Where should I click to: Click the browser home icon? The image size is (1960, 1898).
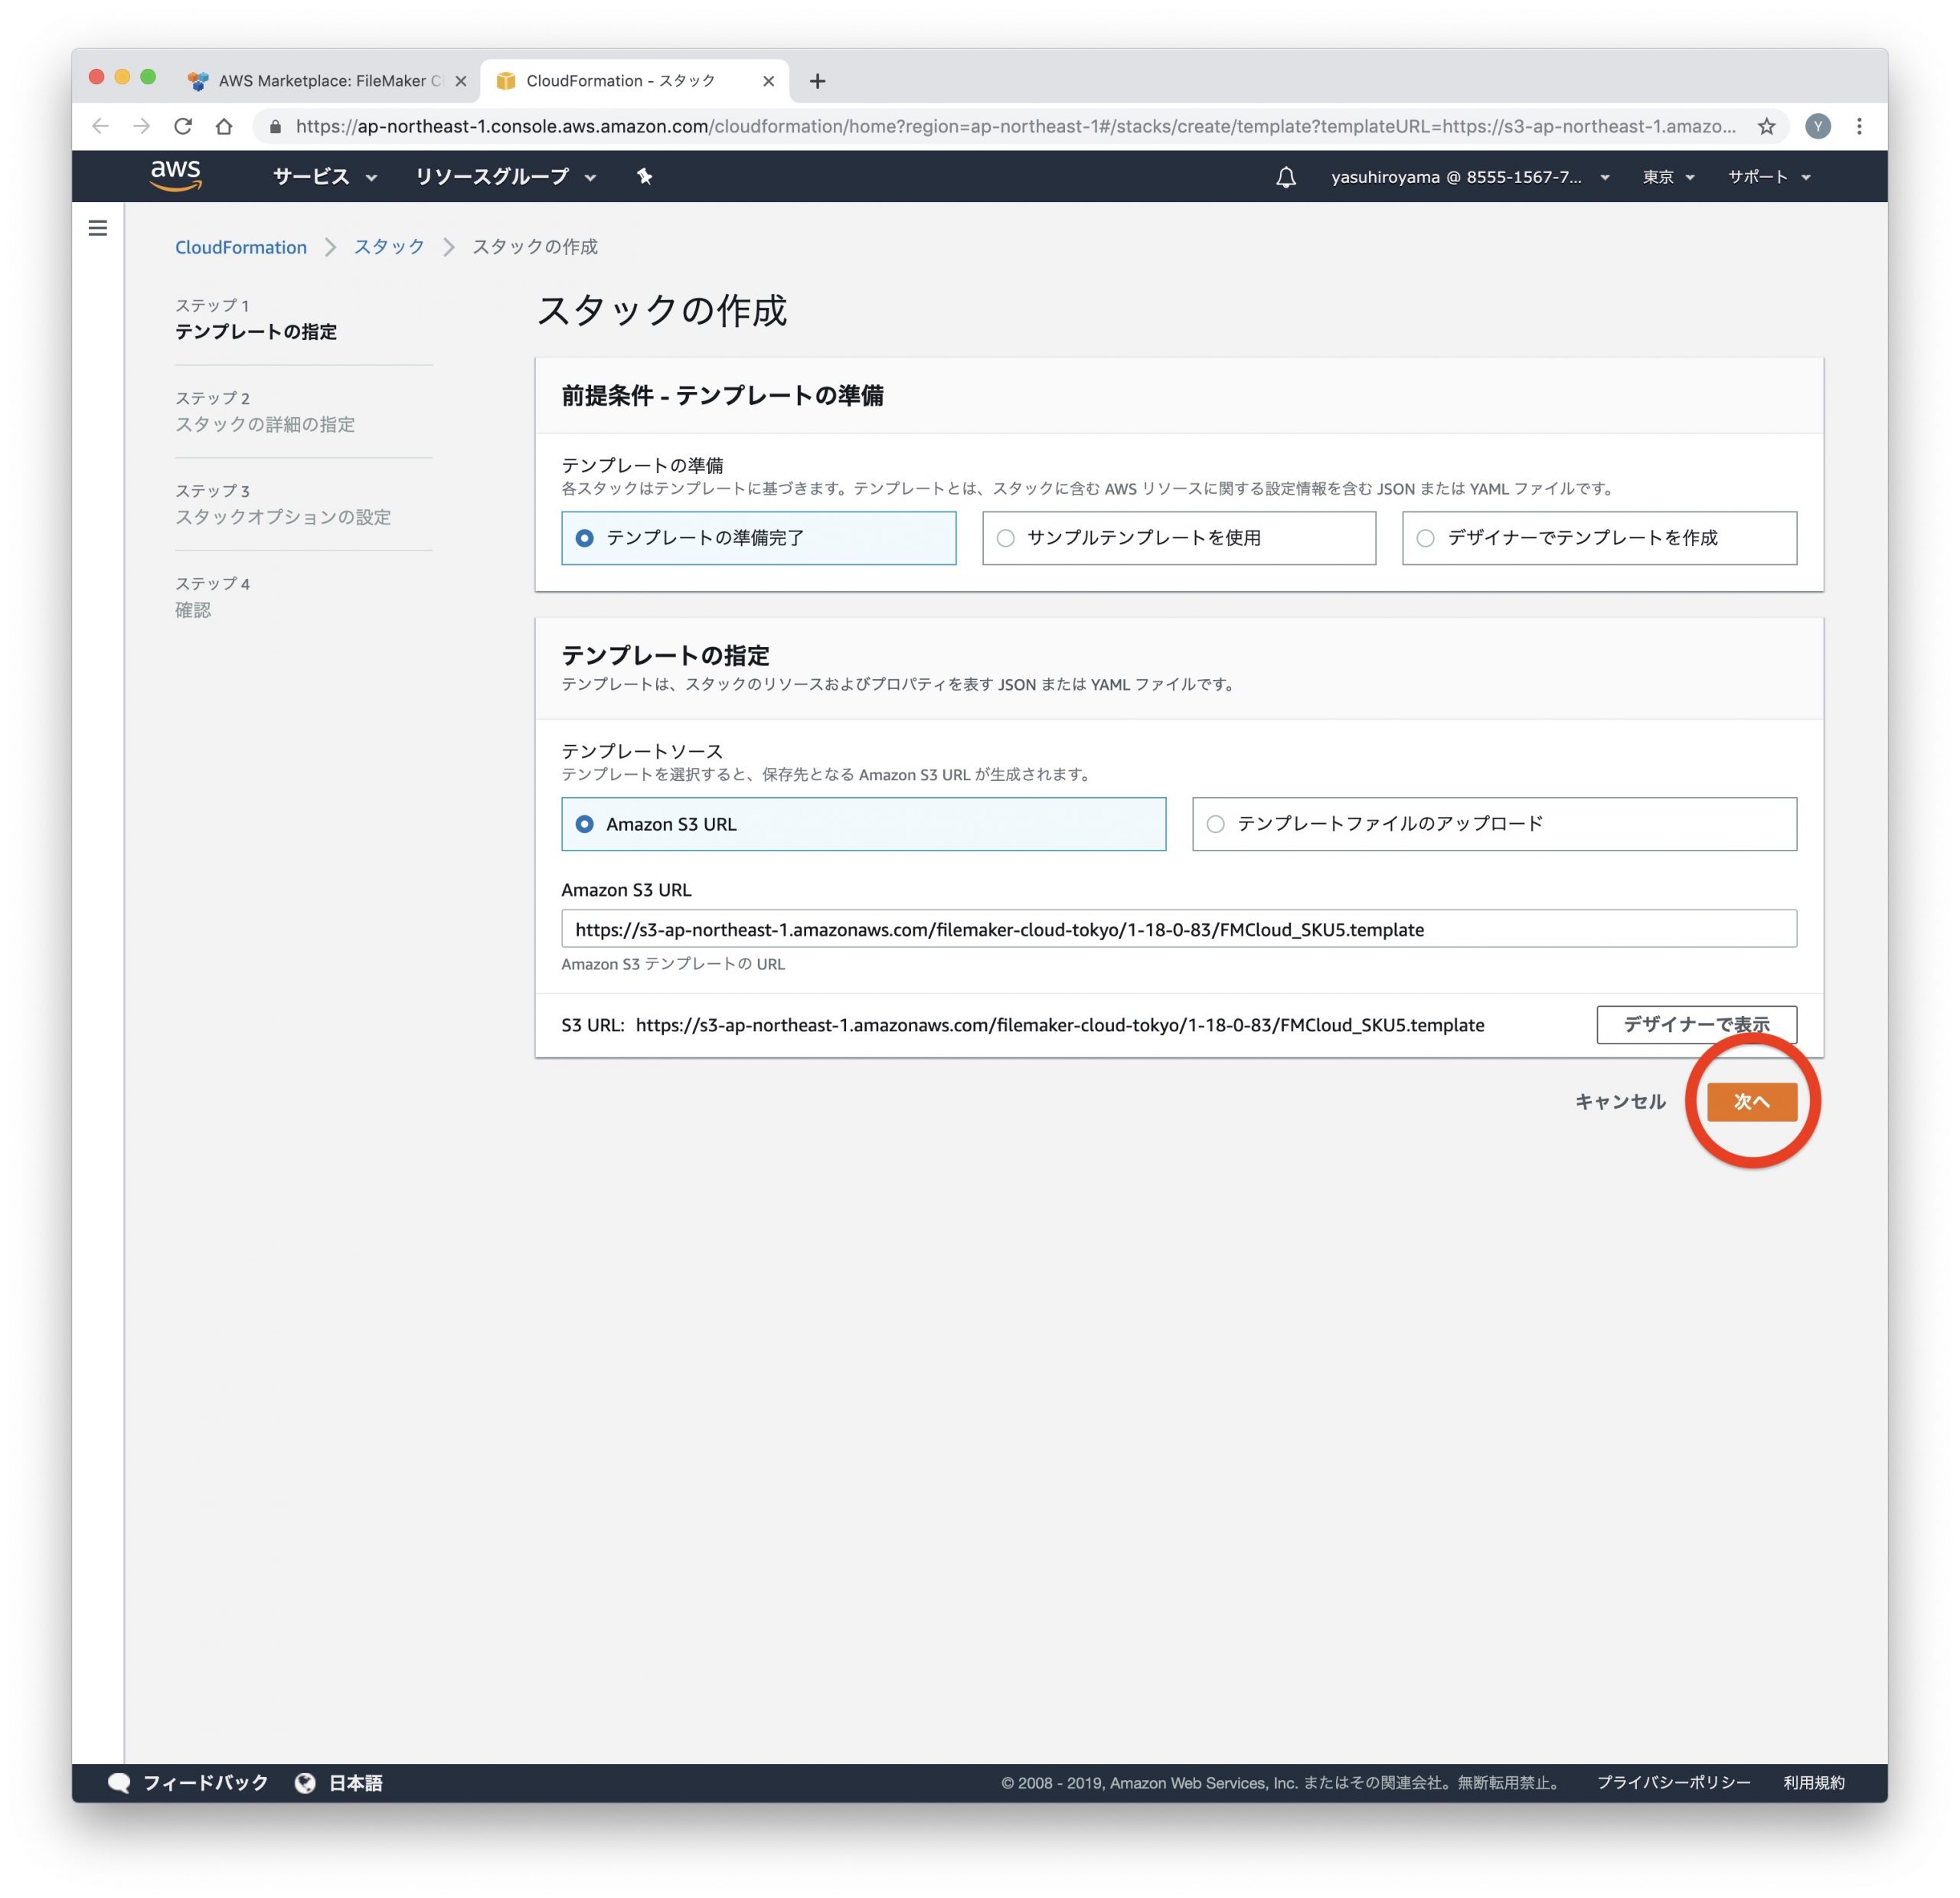(224, 126)
